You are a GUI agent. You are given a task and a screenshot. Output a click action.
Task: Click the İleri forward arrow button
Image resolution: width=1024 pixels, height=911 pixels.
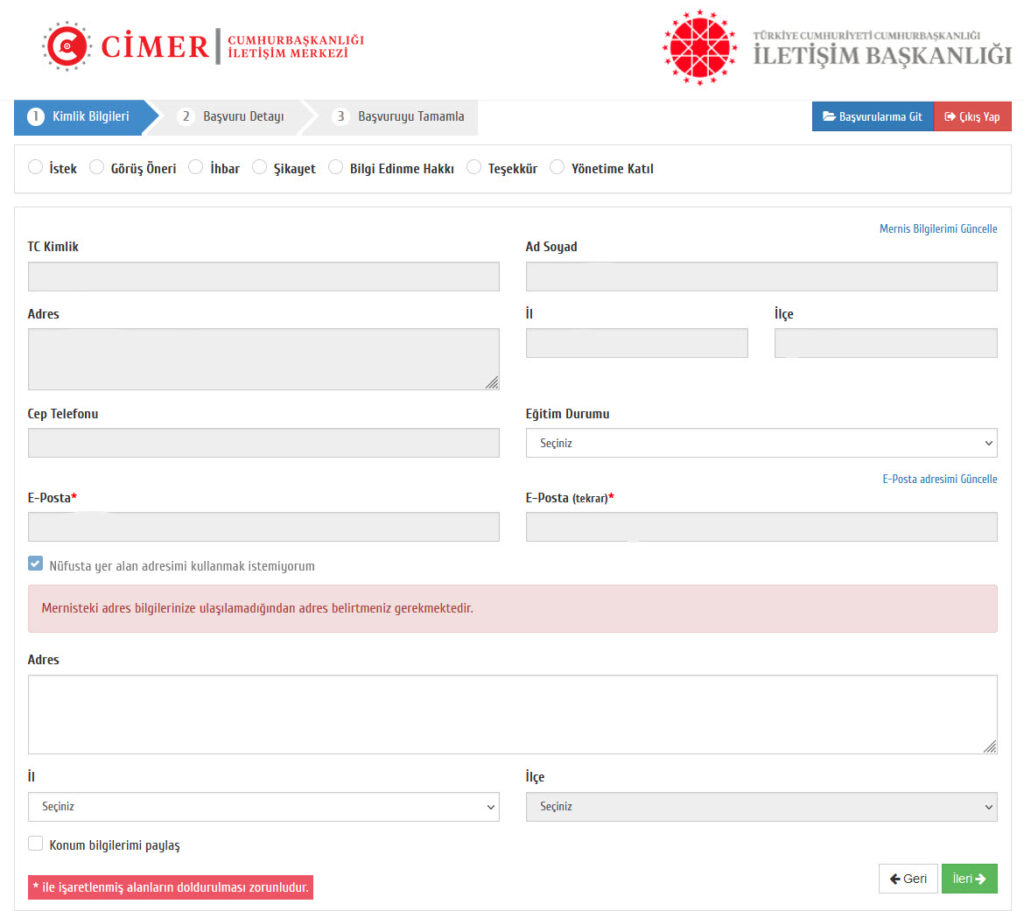(969, 879)
